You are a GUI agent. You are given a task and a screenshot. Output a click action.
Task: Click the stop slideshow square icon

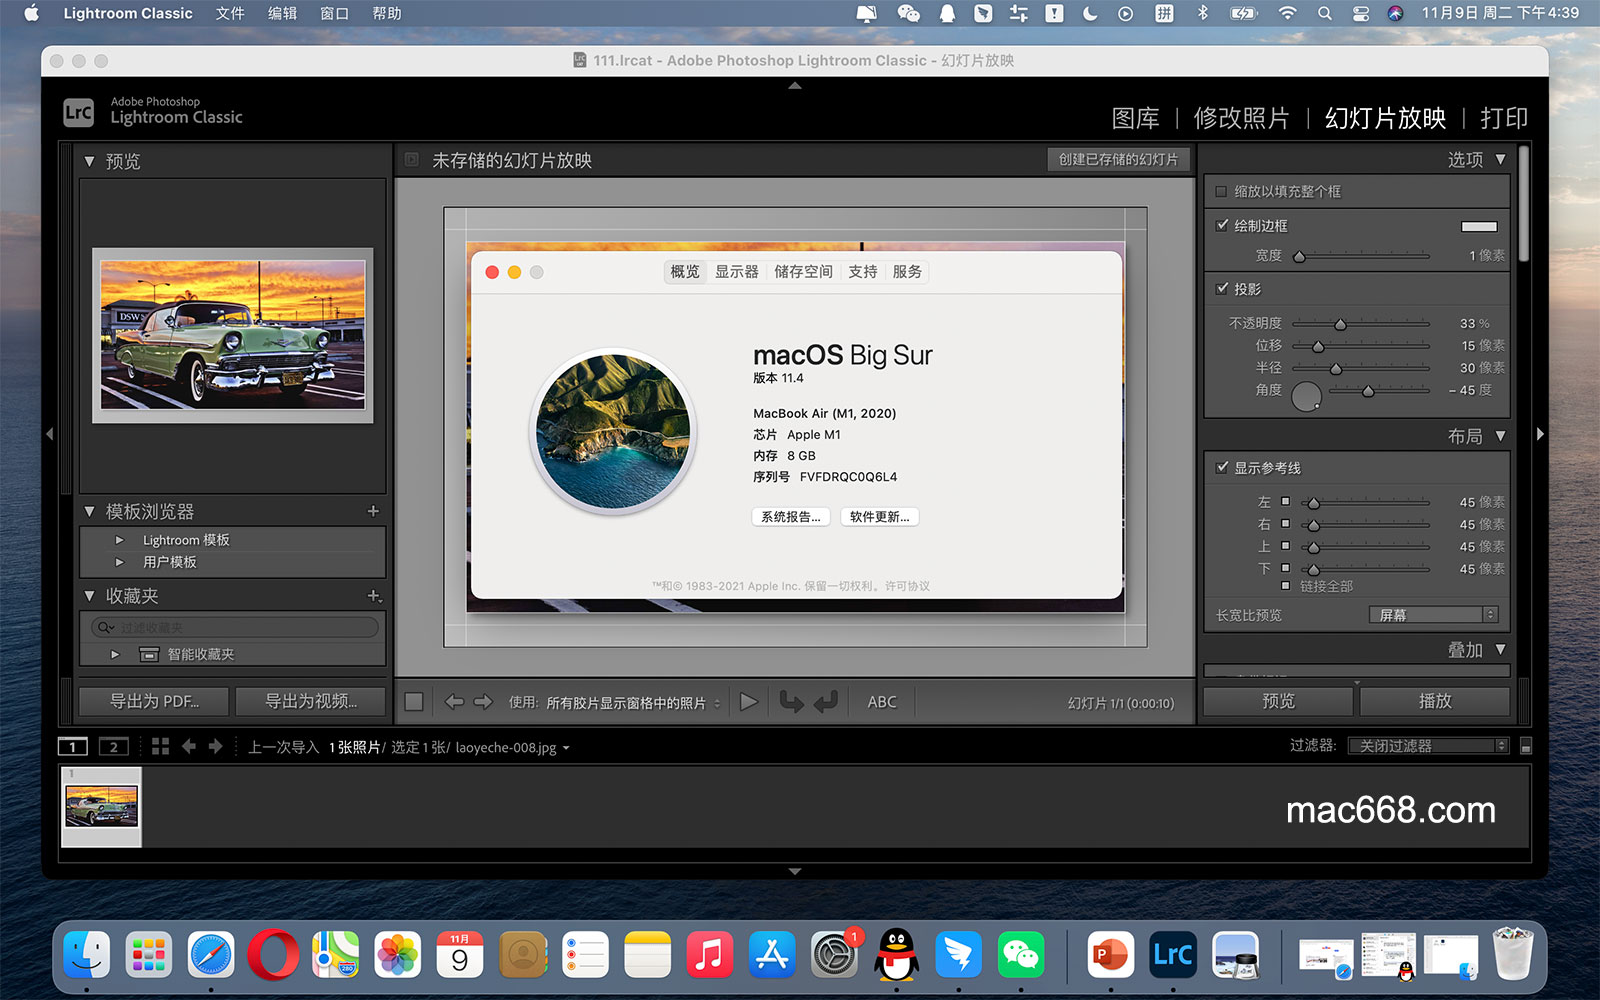point(414,702)
